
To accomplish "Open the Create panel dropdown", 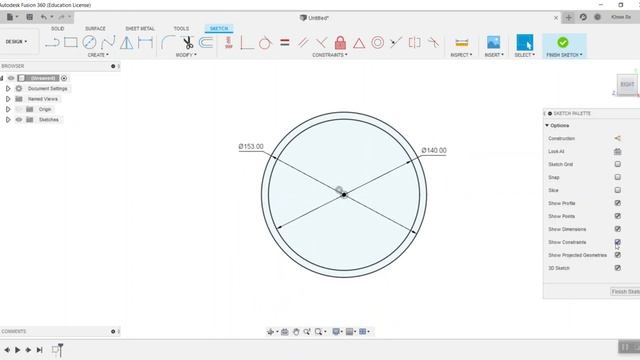I will [x=98, y=55].
